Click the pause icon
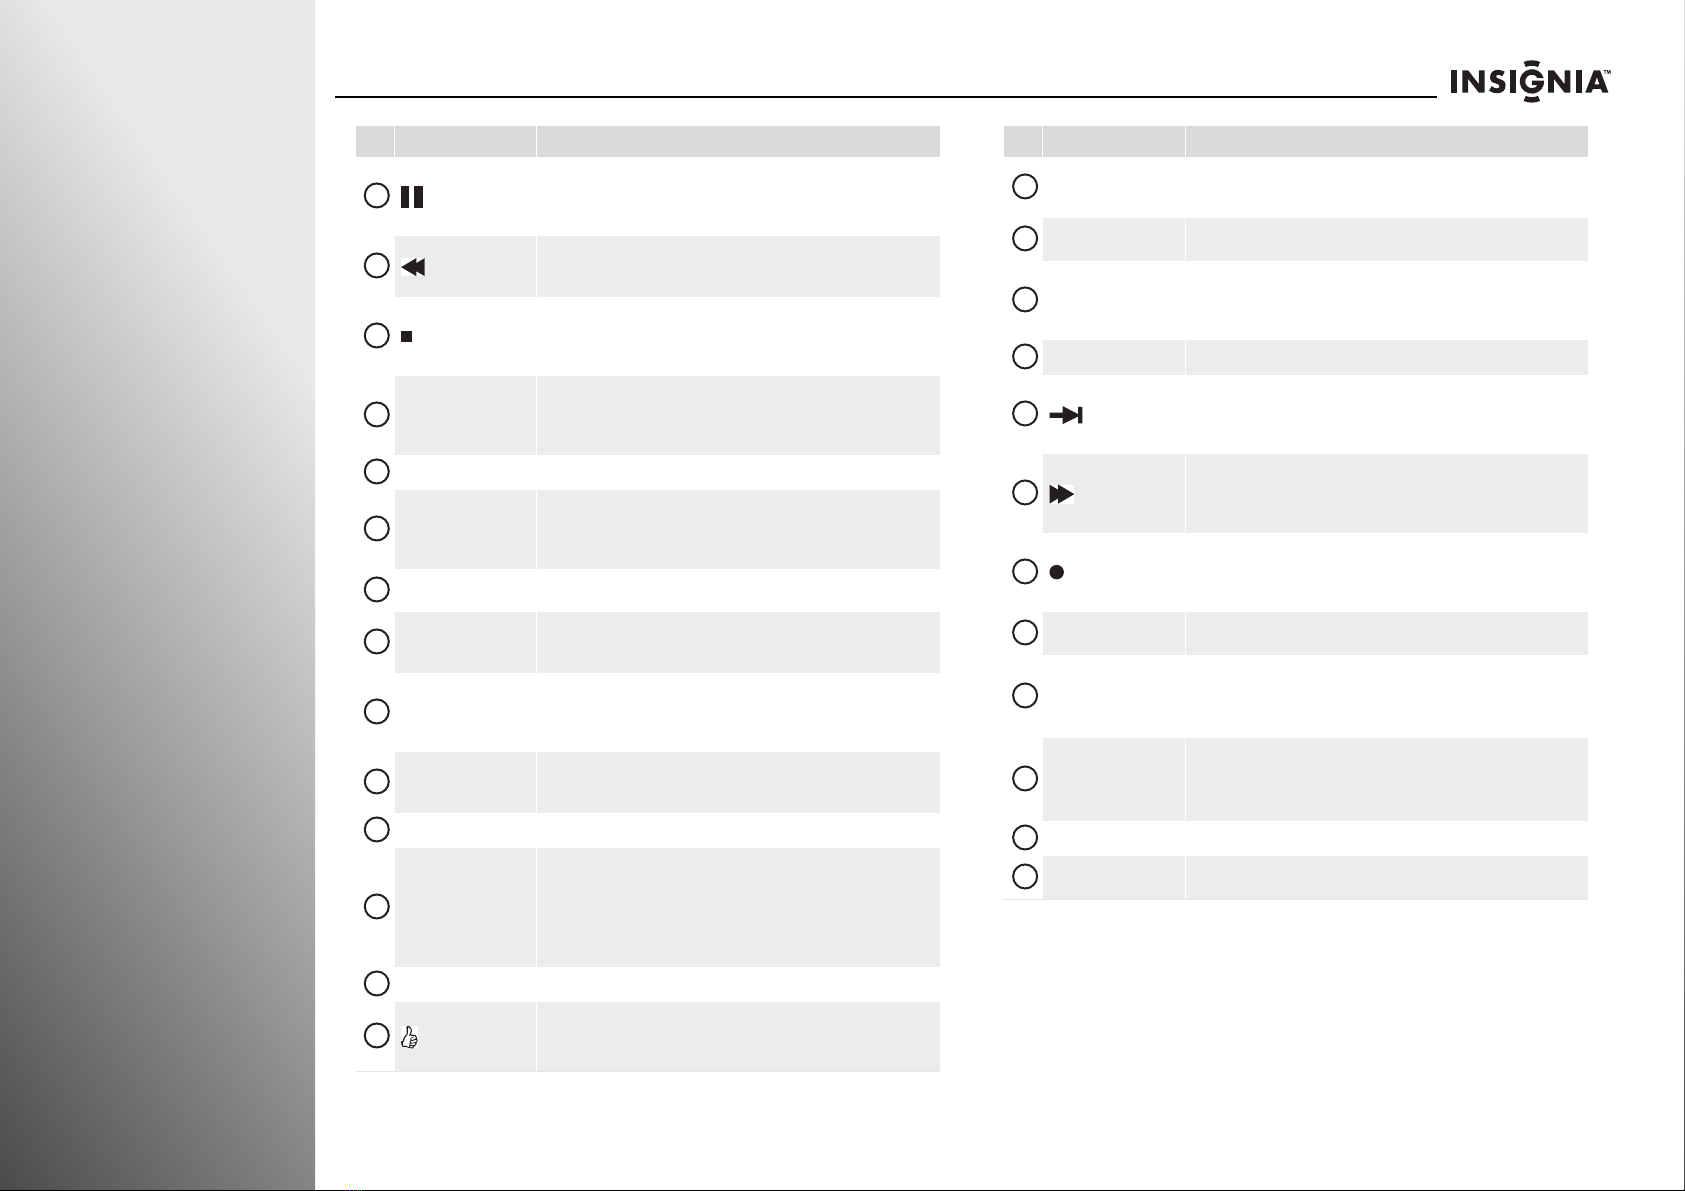The height and width of the screenshot is (1191, 1685). click(411, 197)
